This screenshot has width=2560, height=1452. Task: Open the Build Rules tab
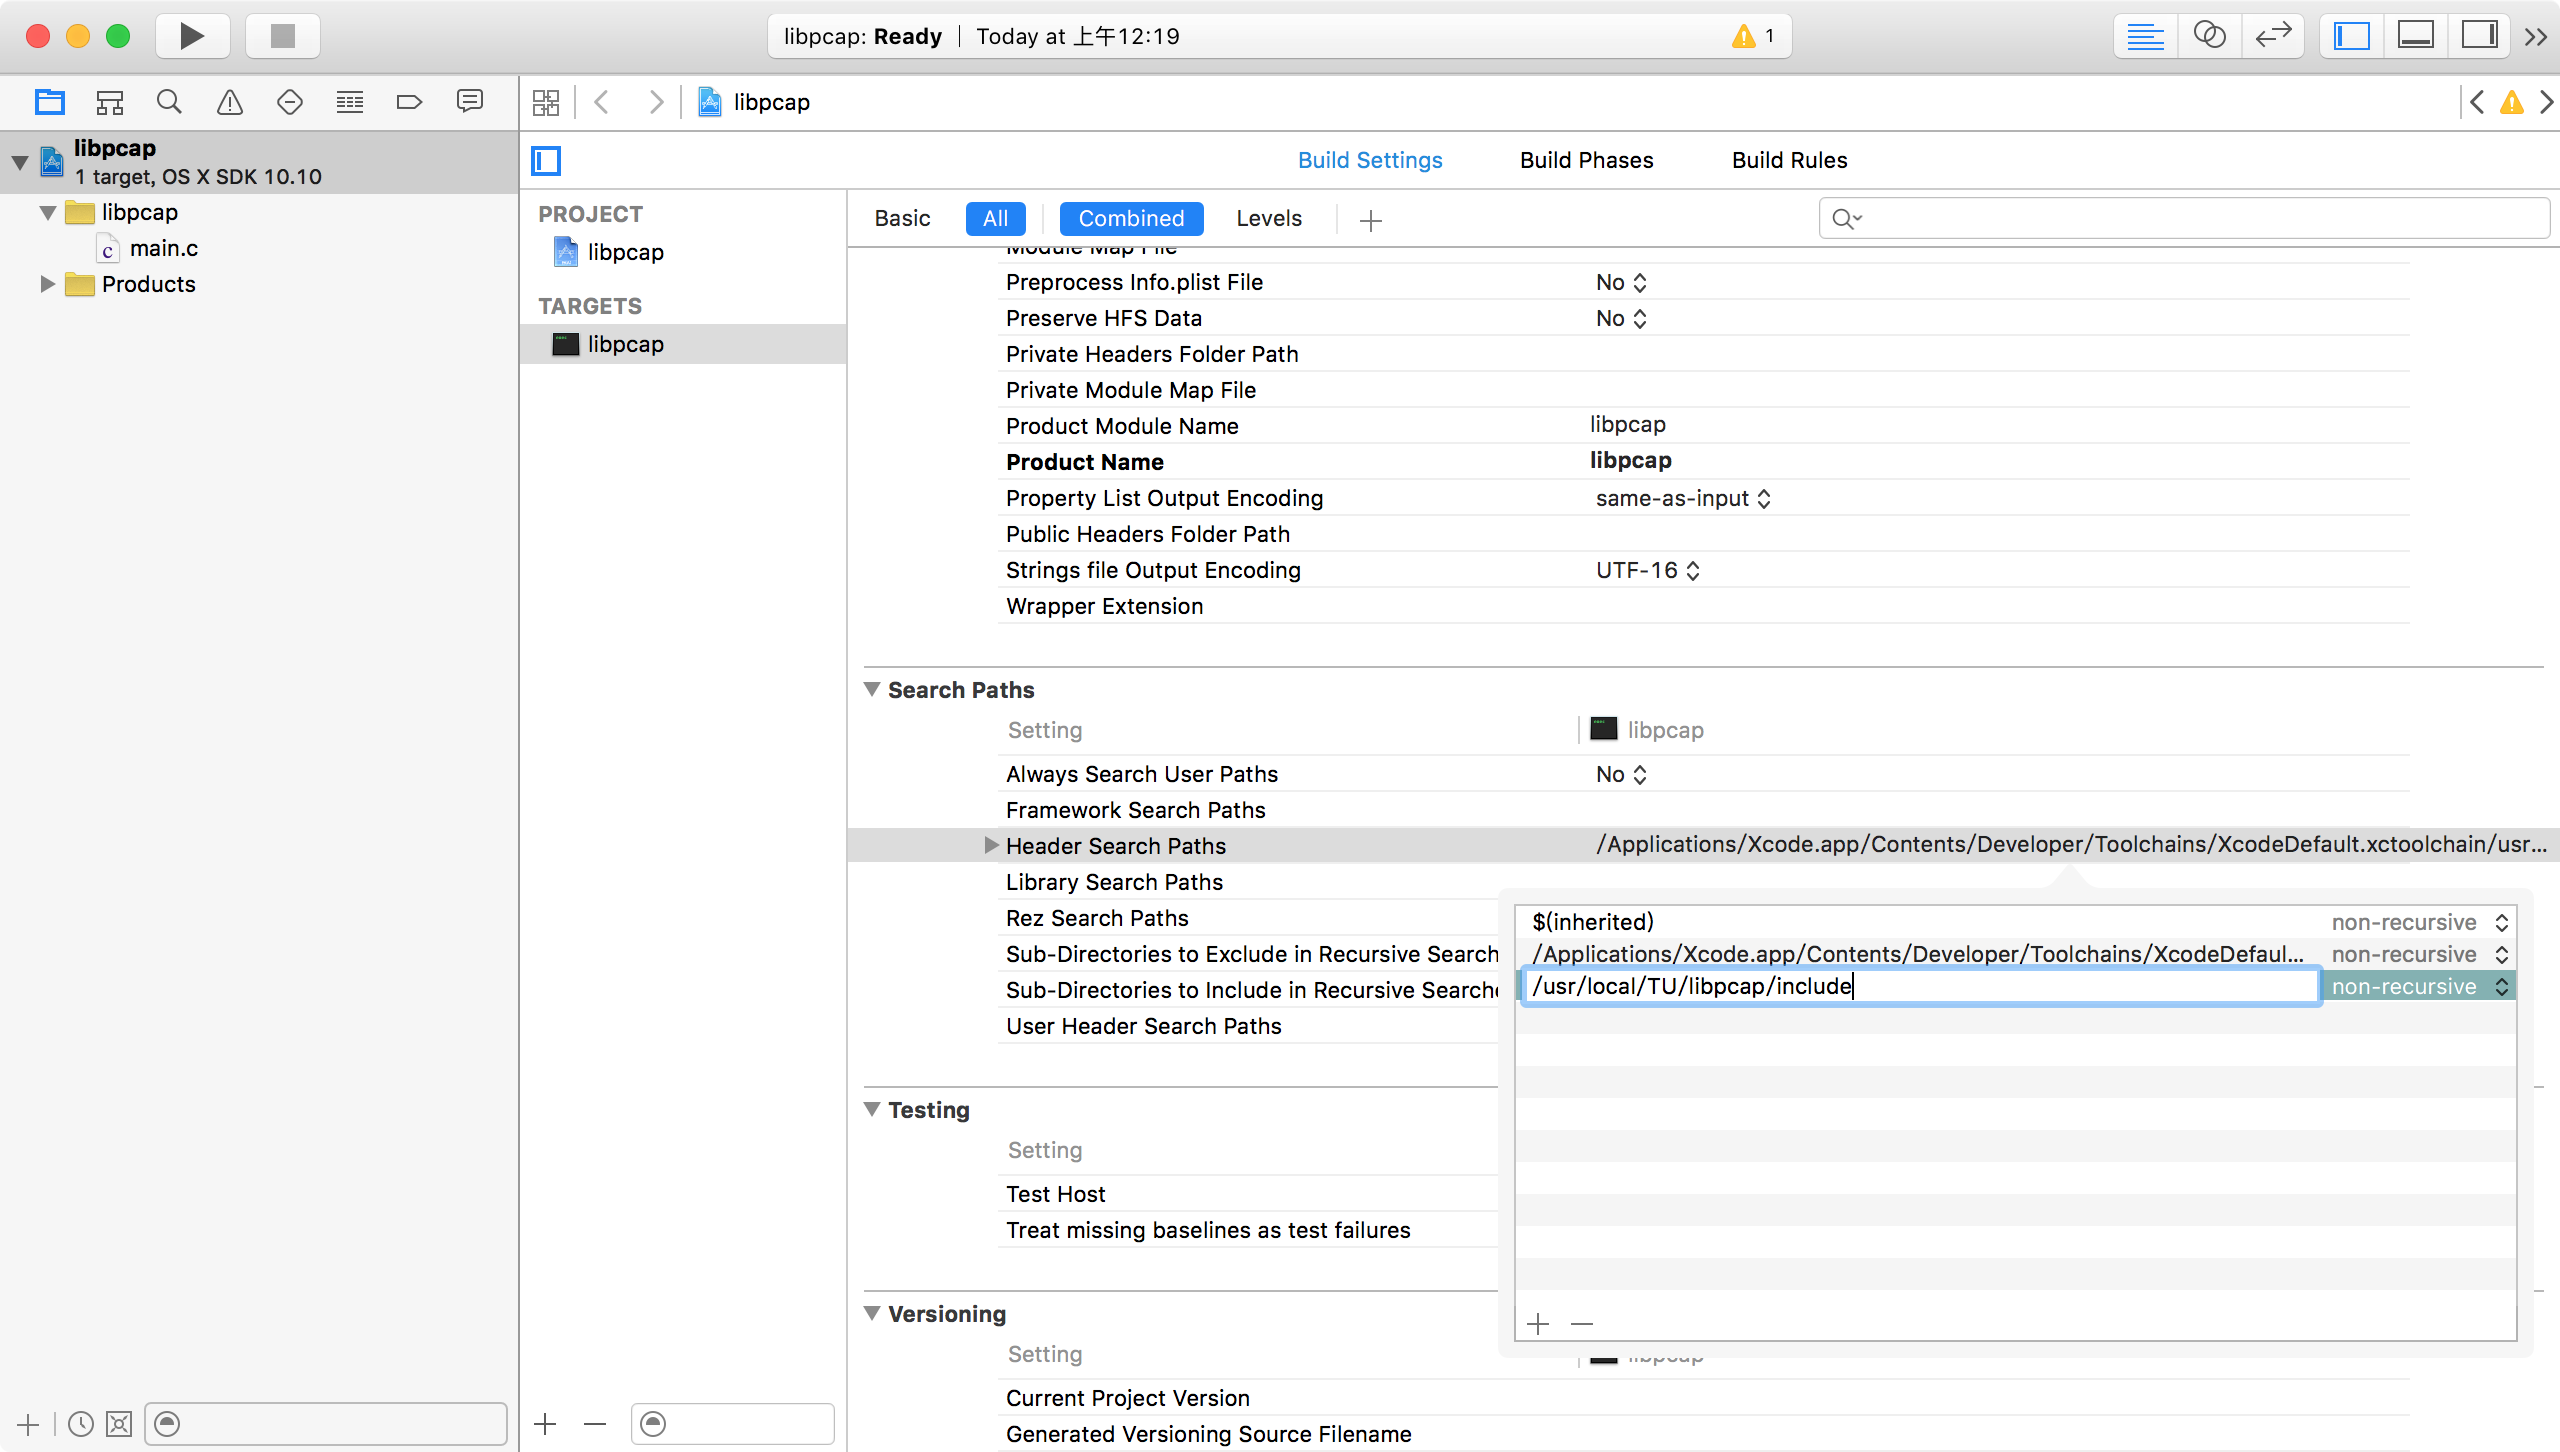[x=1789, y=160]
